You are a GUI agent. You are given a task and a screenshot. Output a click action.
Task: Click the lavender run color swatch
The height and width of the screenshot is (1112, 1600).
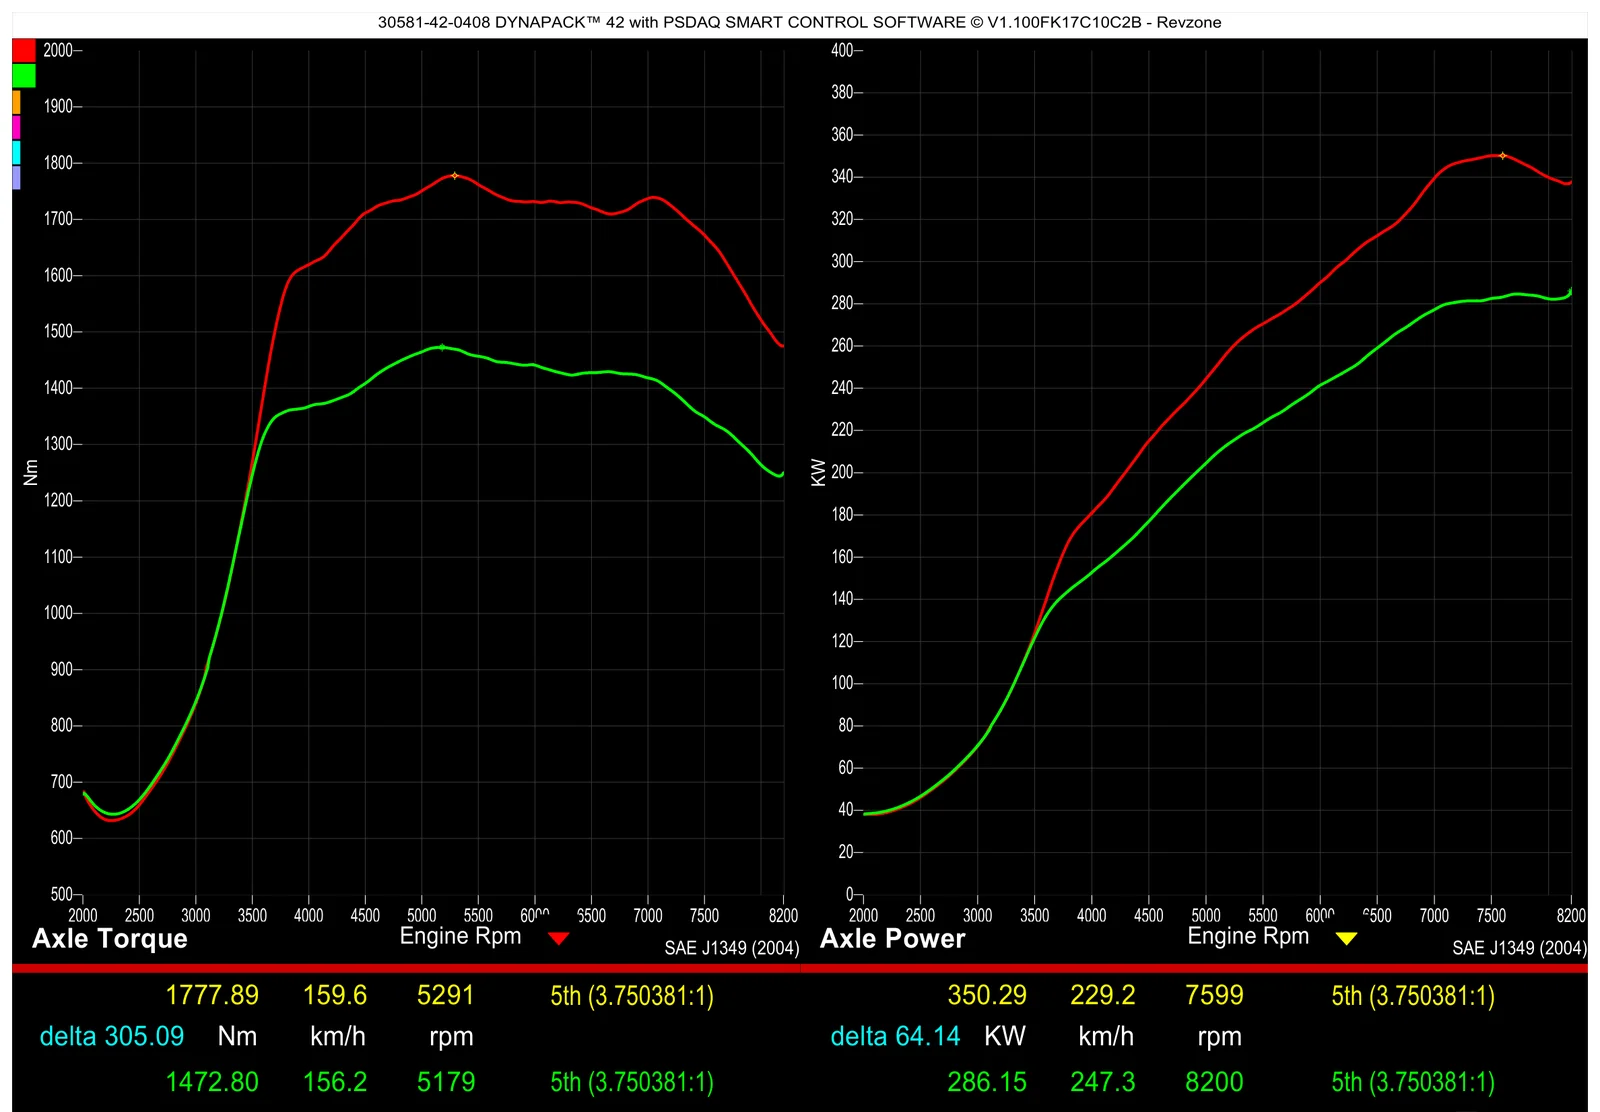coord(16,177)
